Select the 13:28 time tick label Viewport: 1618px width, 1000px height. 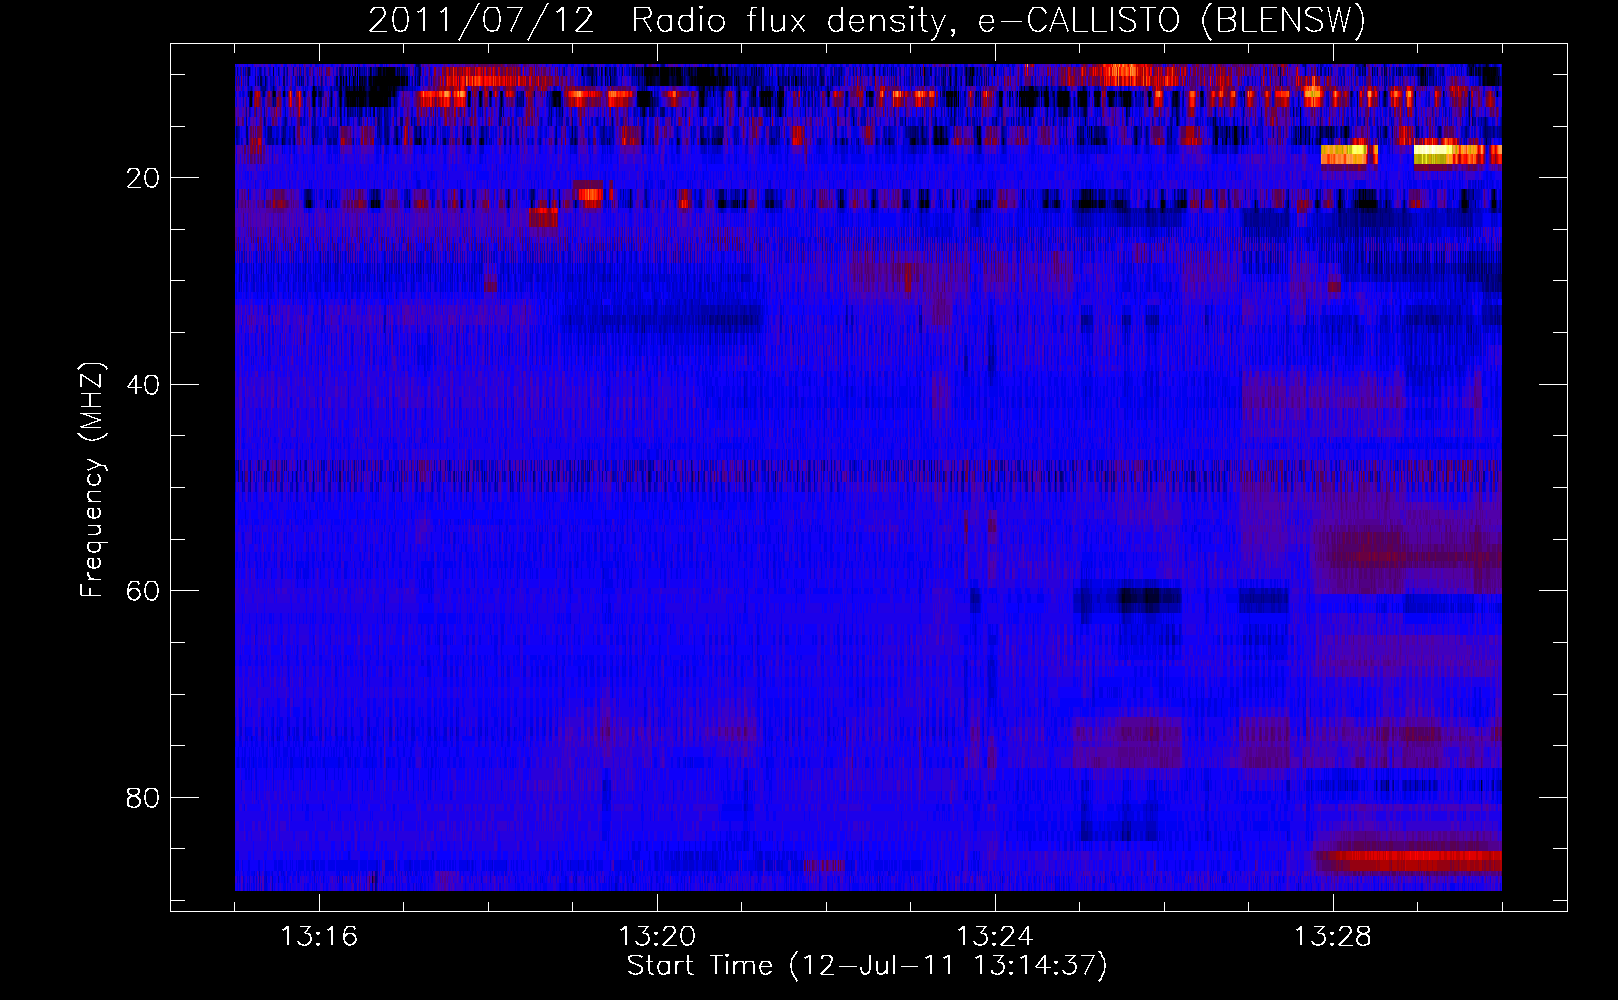click(x=1333, y=936)
